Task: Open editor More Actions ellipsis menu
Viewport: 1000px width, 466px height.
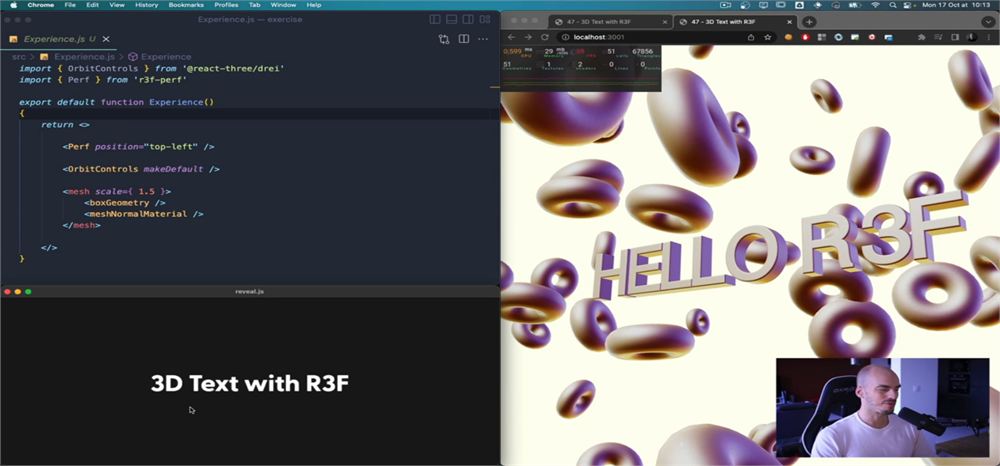Action: coord(483,39)
